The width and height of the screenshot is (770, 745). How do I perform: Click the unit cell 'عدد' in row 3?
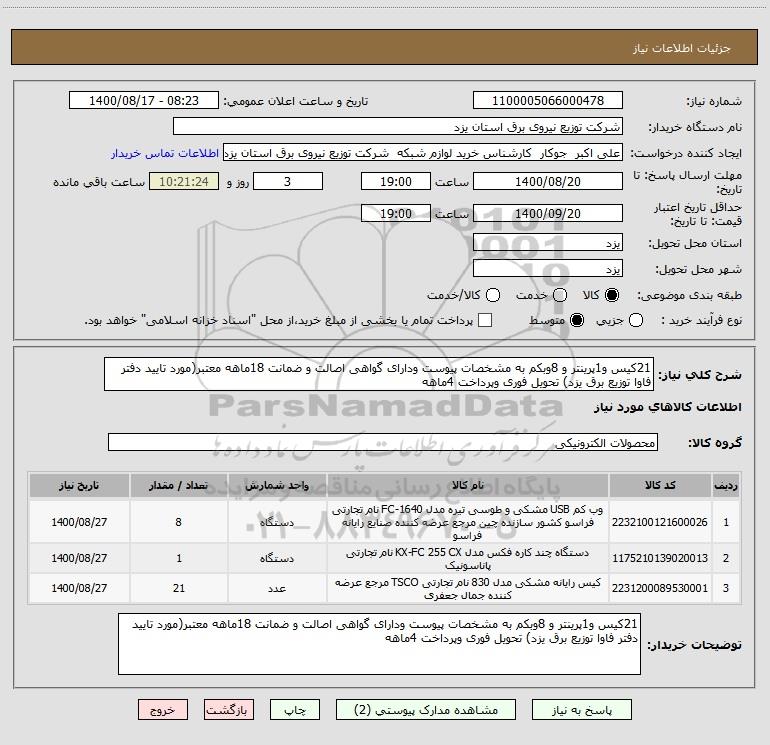point(277,588)
